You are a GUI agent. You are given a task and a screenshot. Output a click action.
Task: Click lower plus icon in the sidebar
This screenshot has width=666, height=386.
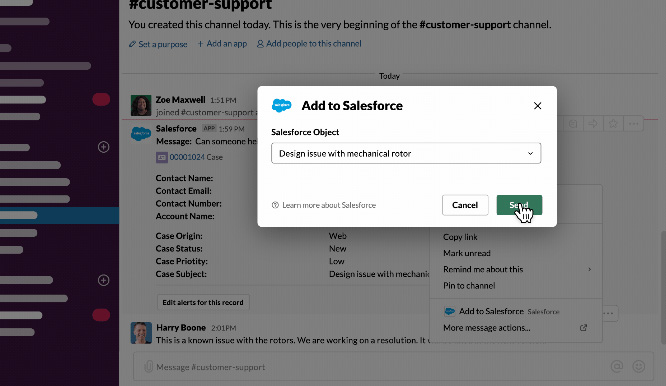104,280
